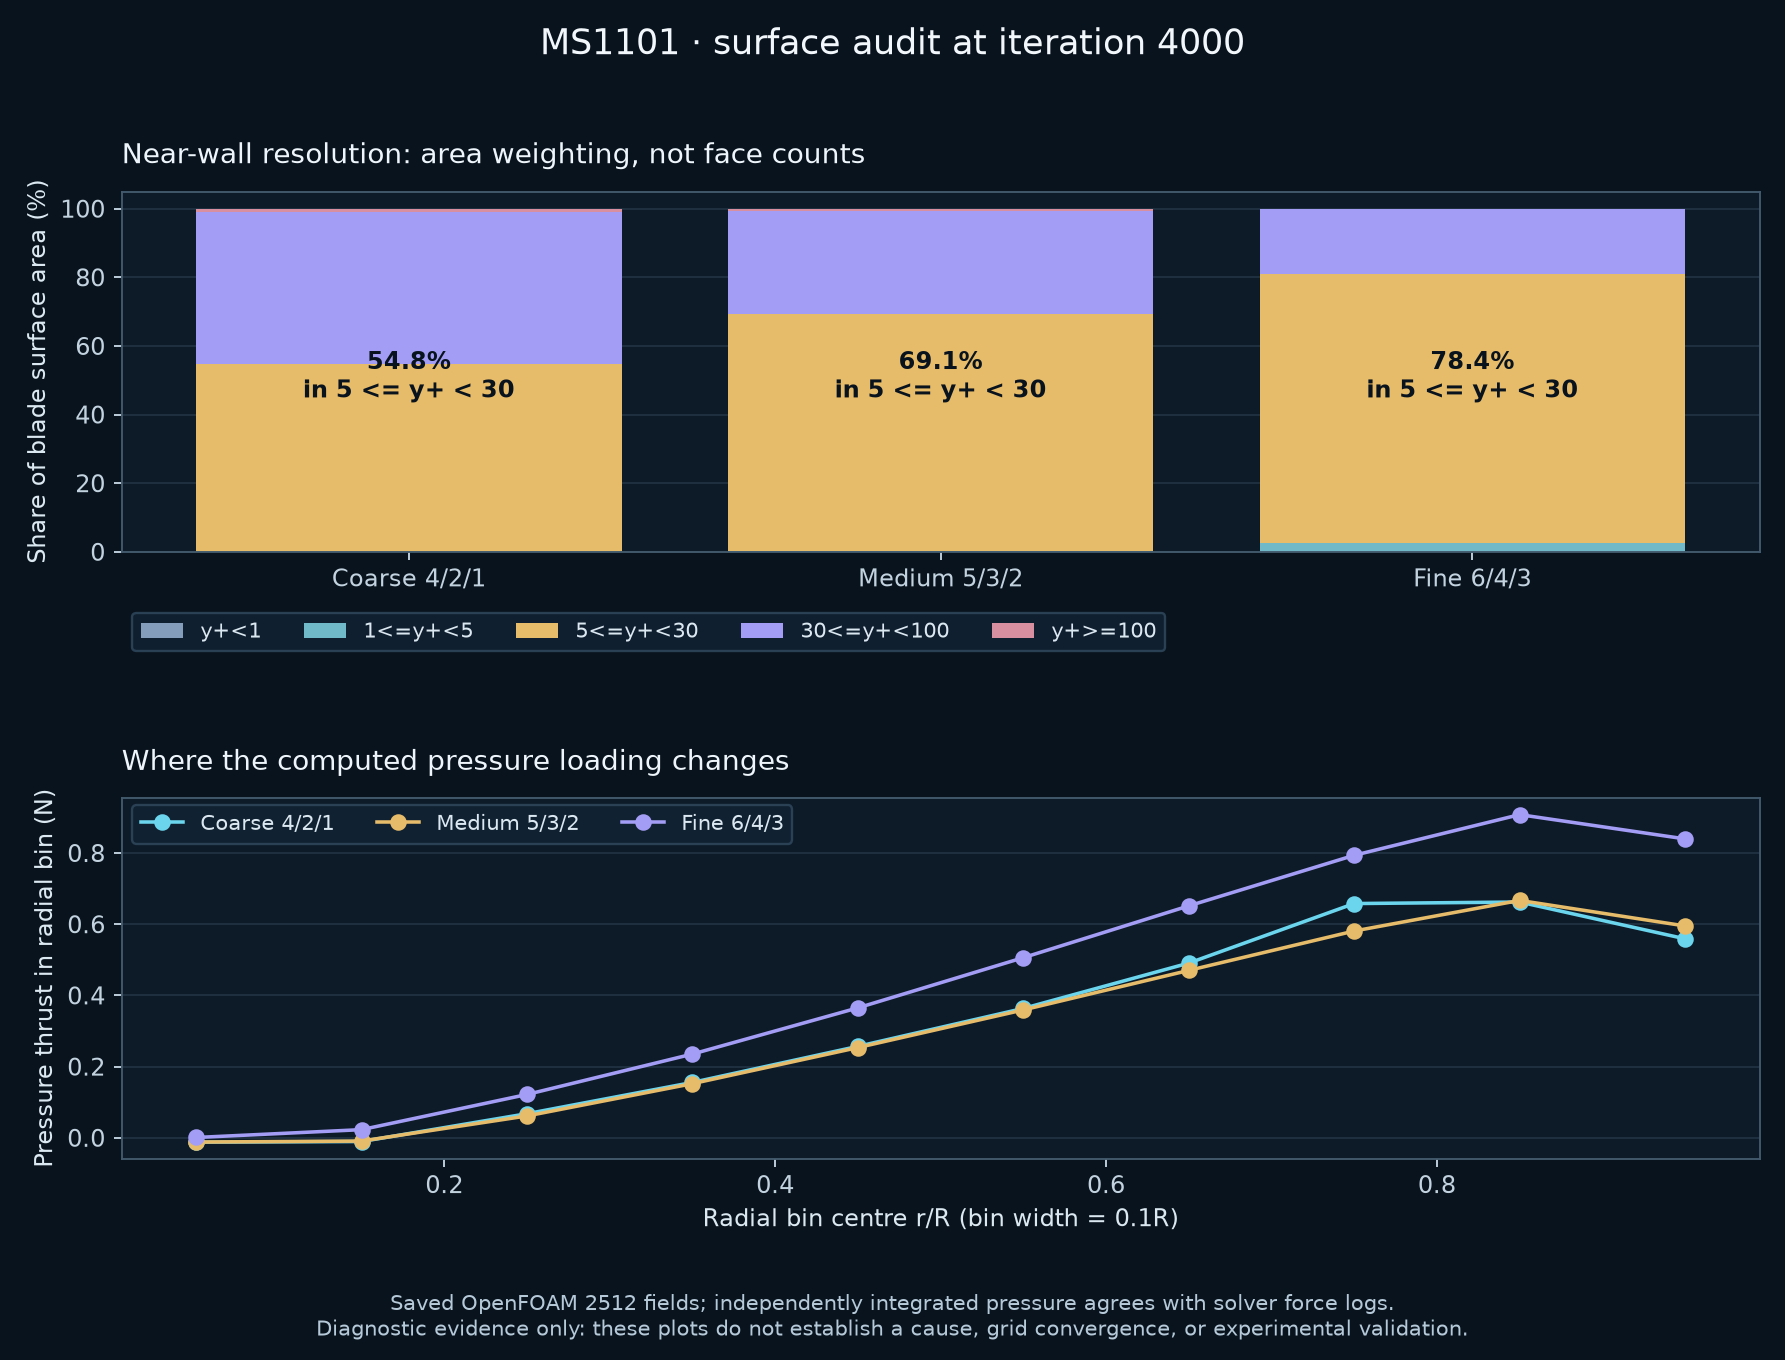This screenshot has height=1360, width=1785.
Task: Click the Fine series peak point at 0.85
Action: click(x=1520, y=815)
